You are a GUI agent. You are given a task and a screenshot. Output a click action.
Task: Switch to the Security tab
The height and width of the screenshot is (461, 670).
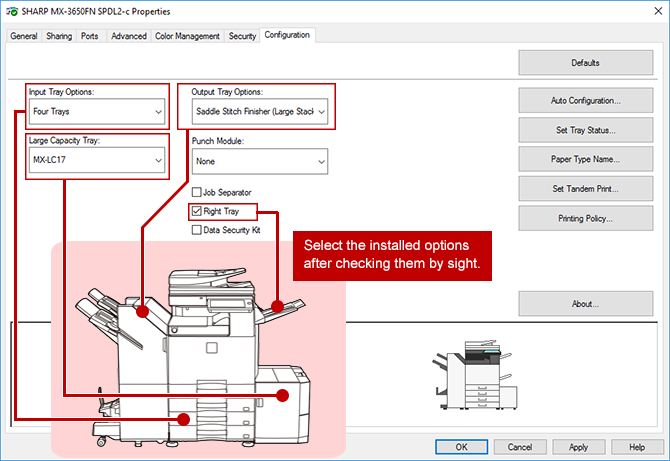tap(242, 36)
